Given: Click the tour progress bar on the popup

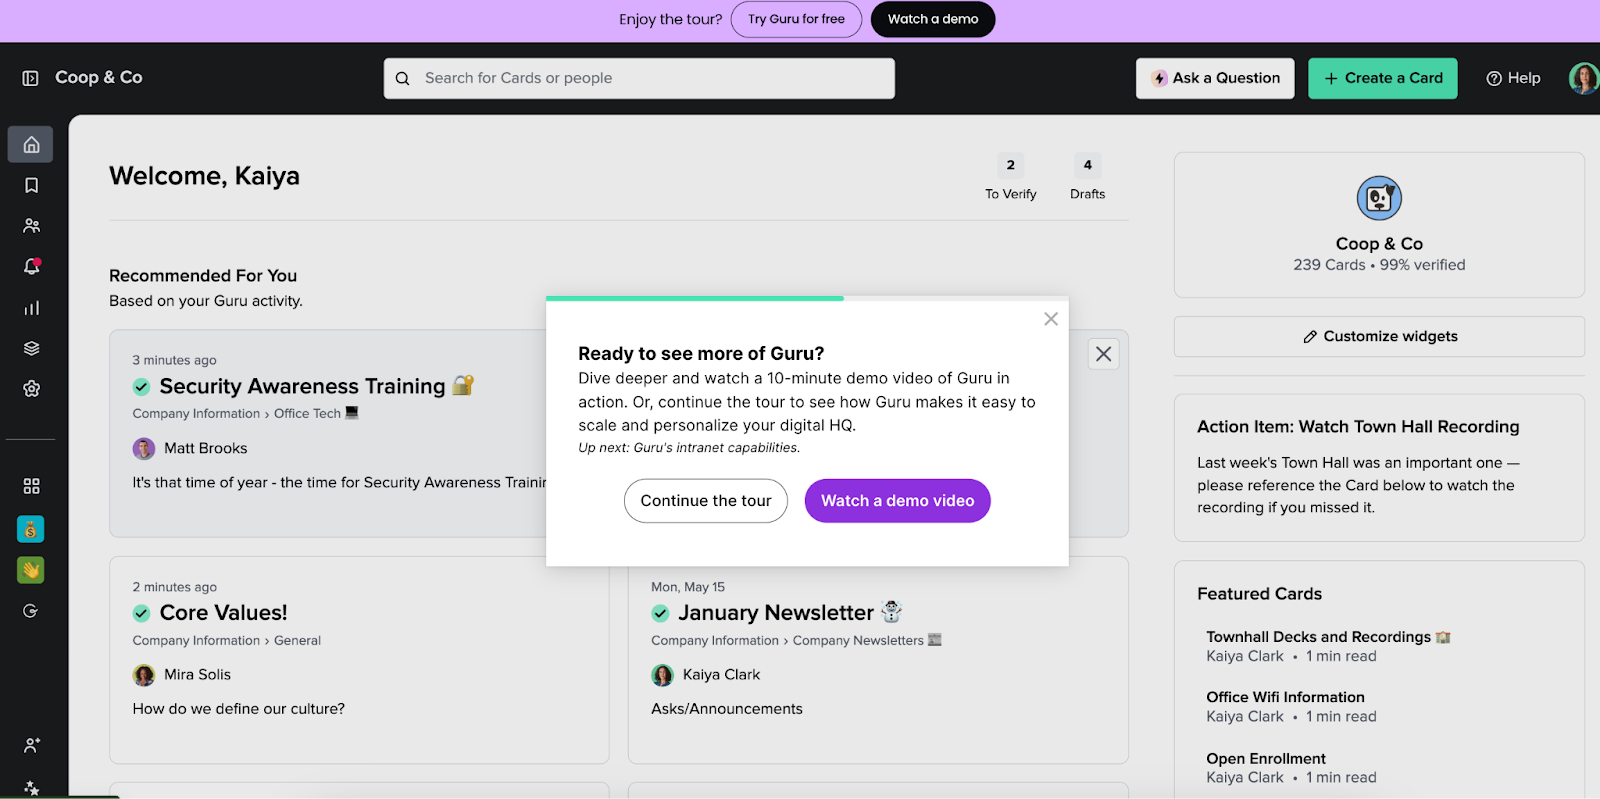Looking at the screenshot, I should (807, 298).
